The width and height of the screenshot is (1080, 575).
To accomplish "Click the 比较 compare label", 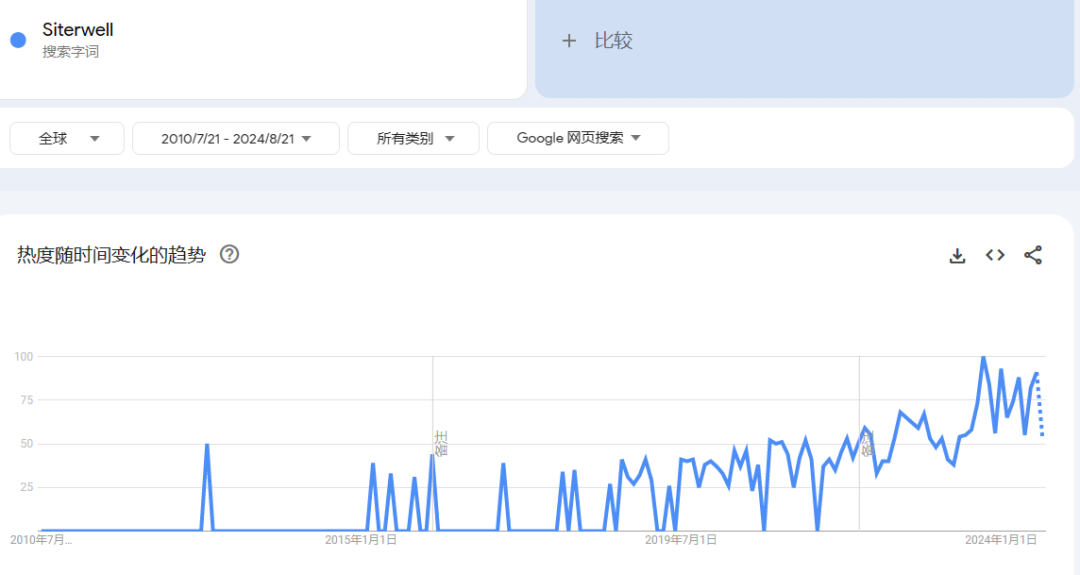I will [613, 41].
